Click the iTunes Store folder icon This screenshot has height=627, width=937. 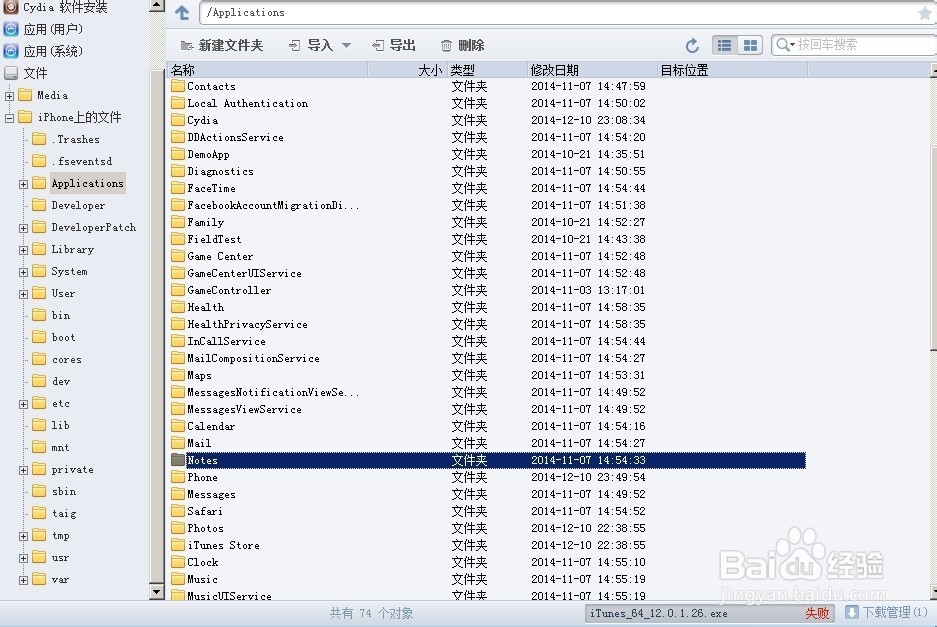coord(177,545)
